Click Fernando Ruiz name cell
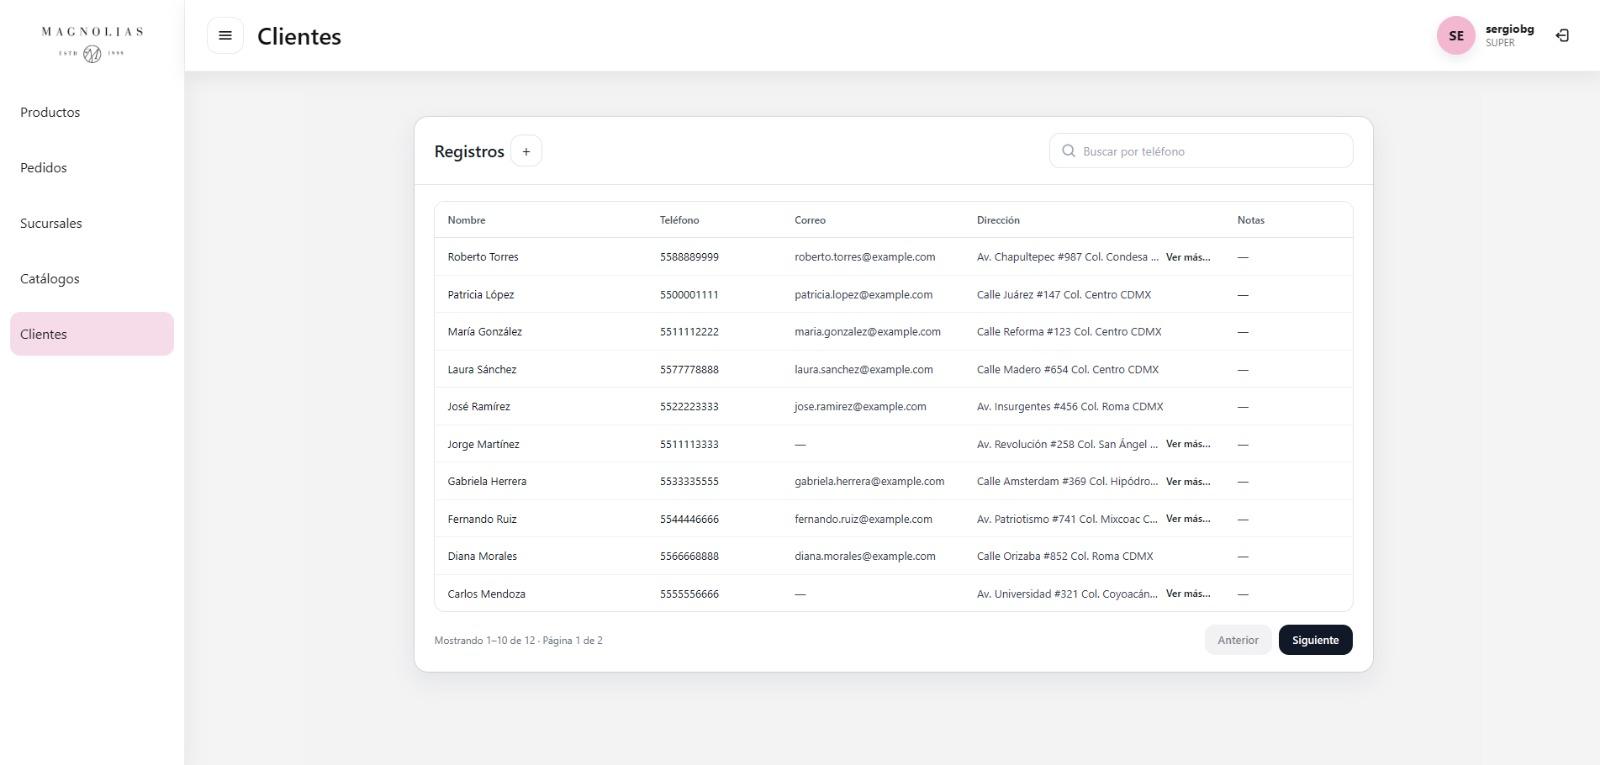The image size is (1600, 765). coord(482,519)
